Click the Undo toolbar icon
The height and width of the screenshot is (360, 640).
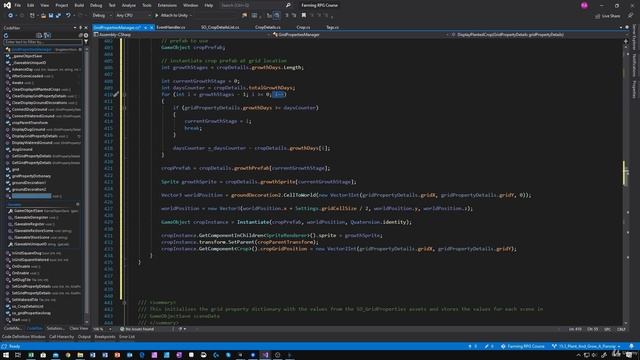pos(68,16)
